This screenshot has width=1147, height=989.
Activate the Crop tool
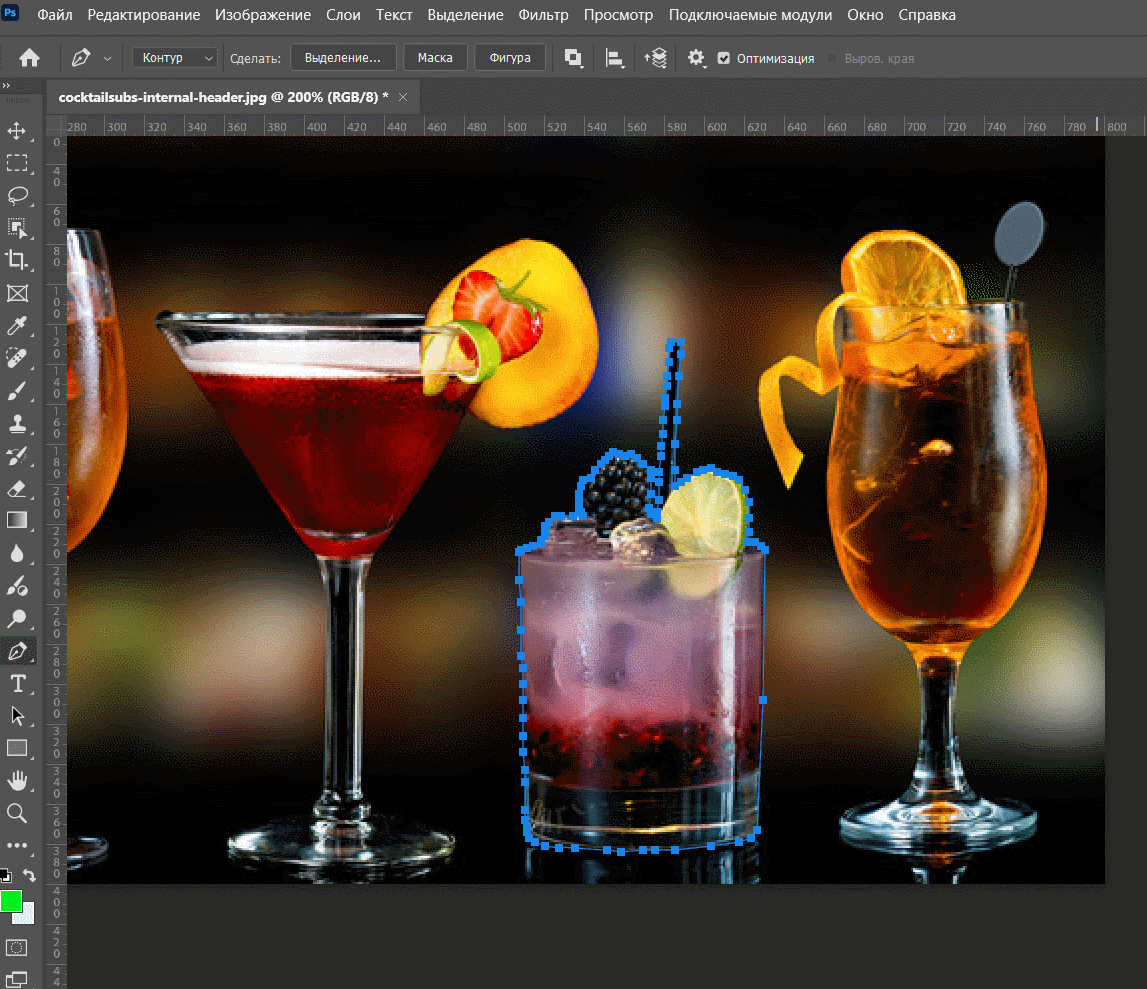pos(17,260)
